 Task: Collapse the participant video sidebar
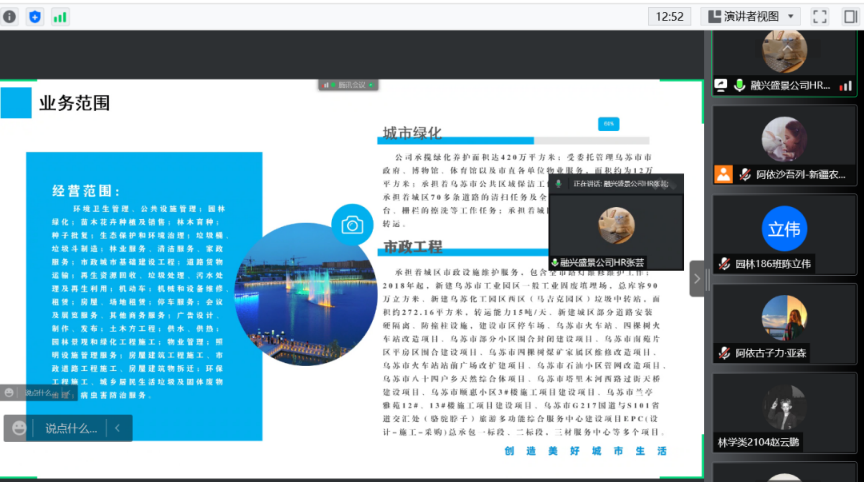coord(696,278)
